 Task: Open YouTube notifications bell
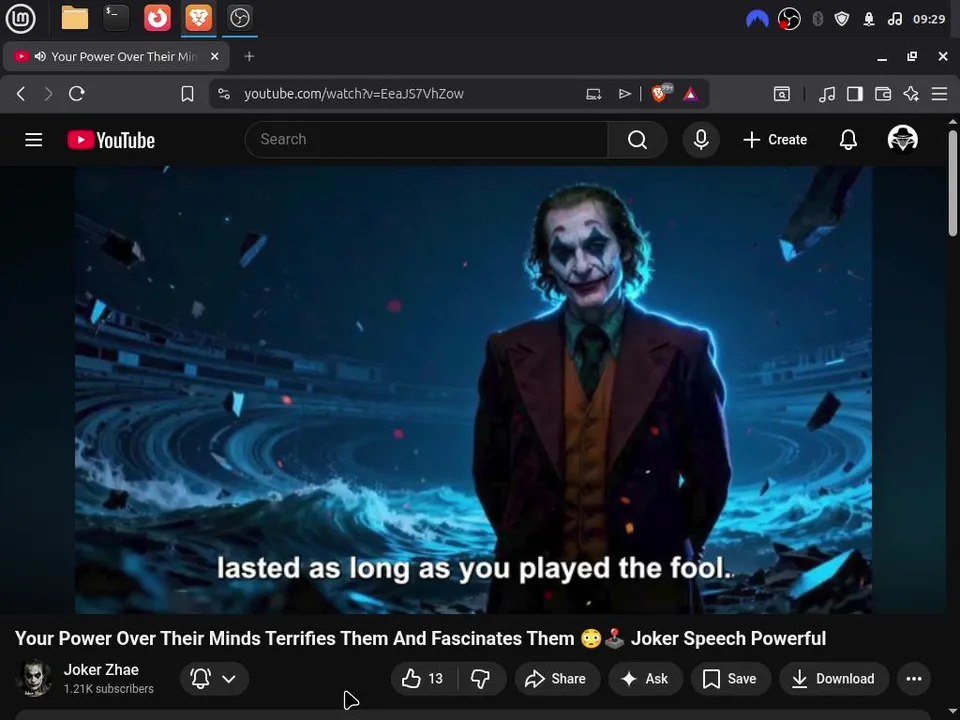[x=848, y=140]
